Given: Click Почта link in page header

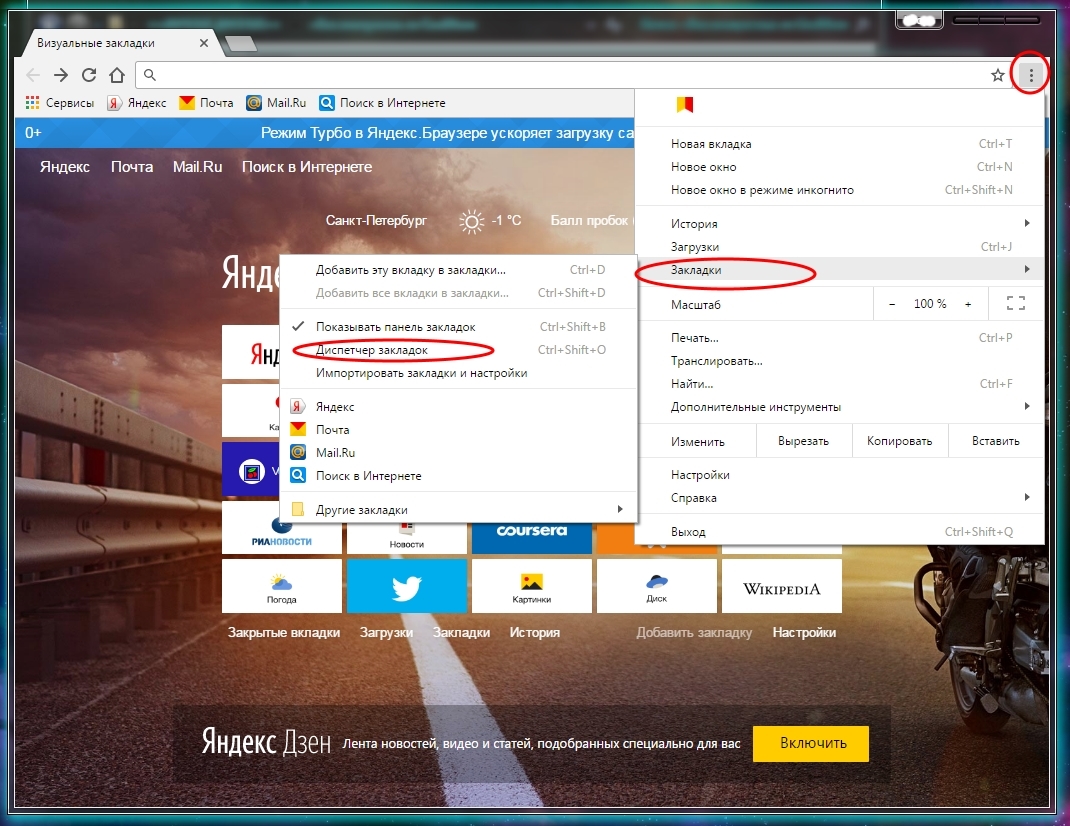Looking at the screenshot, I should [x=132, y=167].
